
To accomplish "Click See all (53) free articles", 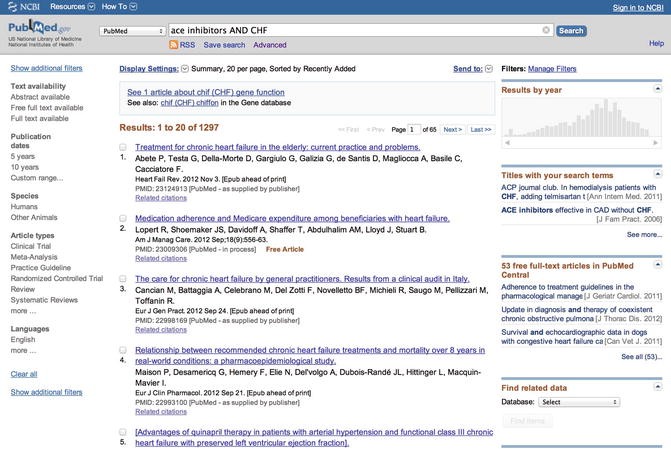I will click(x=641, y=357).
